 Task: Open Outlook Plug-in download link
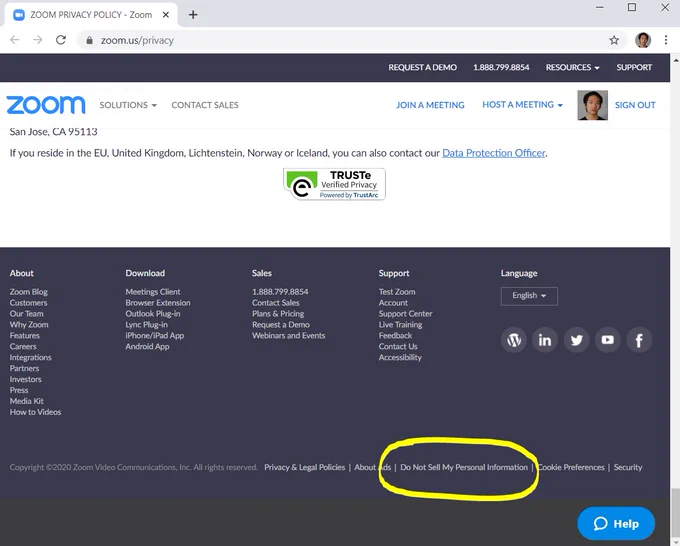coord(153,314)
